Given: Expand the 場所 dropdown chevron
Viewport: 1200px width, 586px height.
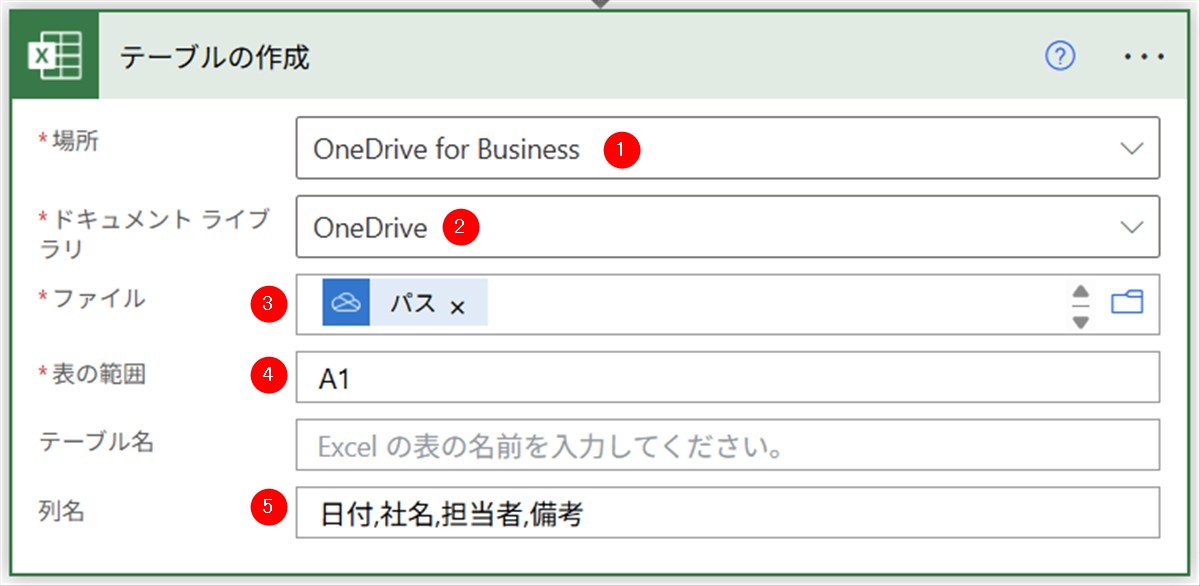Looking at the screenshot, I should pyautogui.click(x=1132, y=149).
